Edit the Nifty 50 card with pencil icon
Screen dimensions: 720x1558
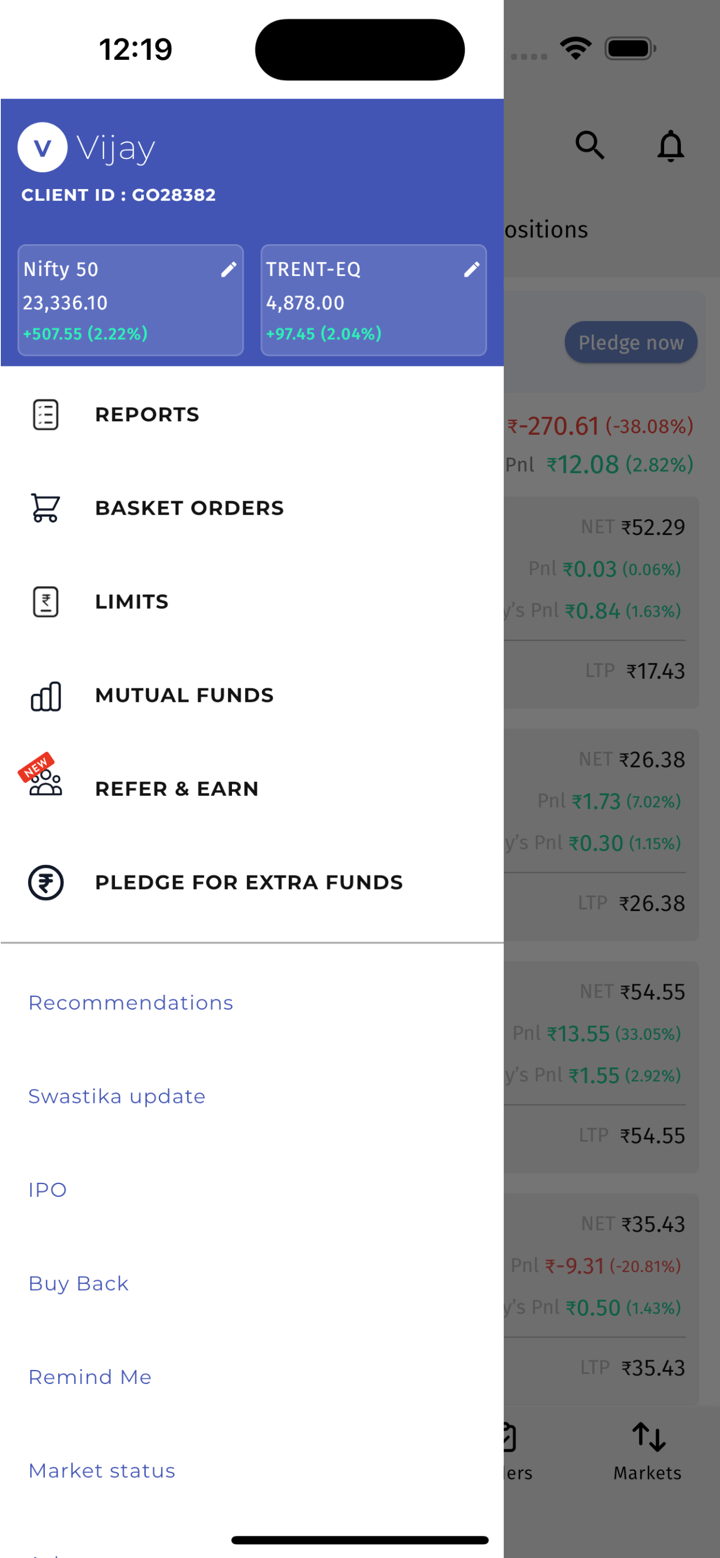click(x=228, y=269)
